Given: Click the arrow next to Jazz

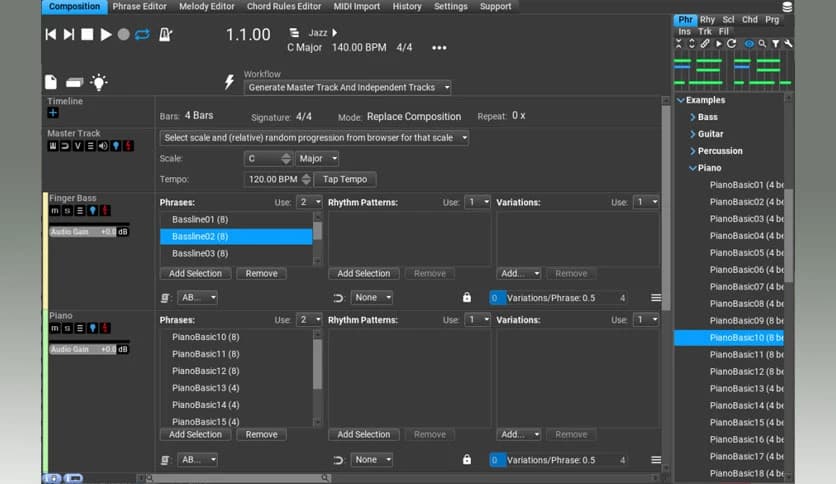Looking at the screenshot, I should (x=335, y=33).
